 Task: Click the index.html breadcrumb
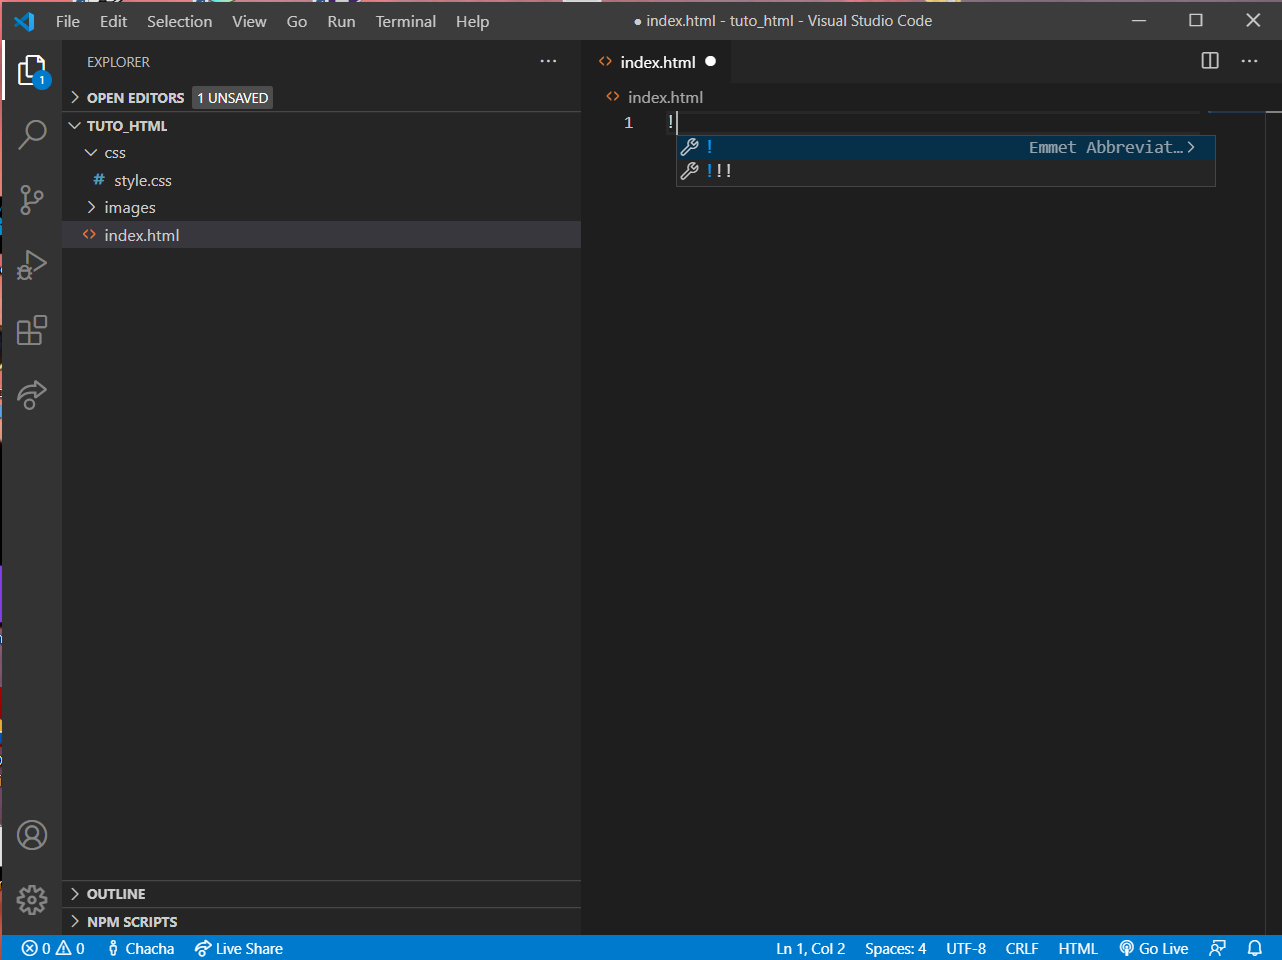tap(656, 97)
